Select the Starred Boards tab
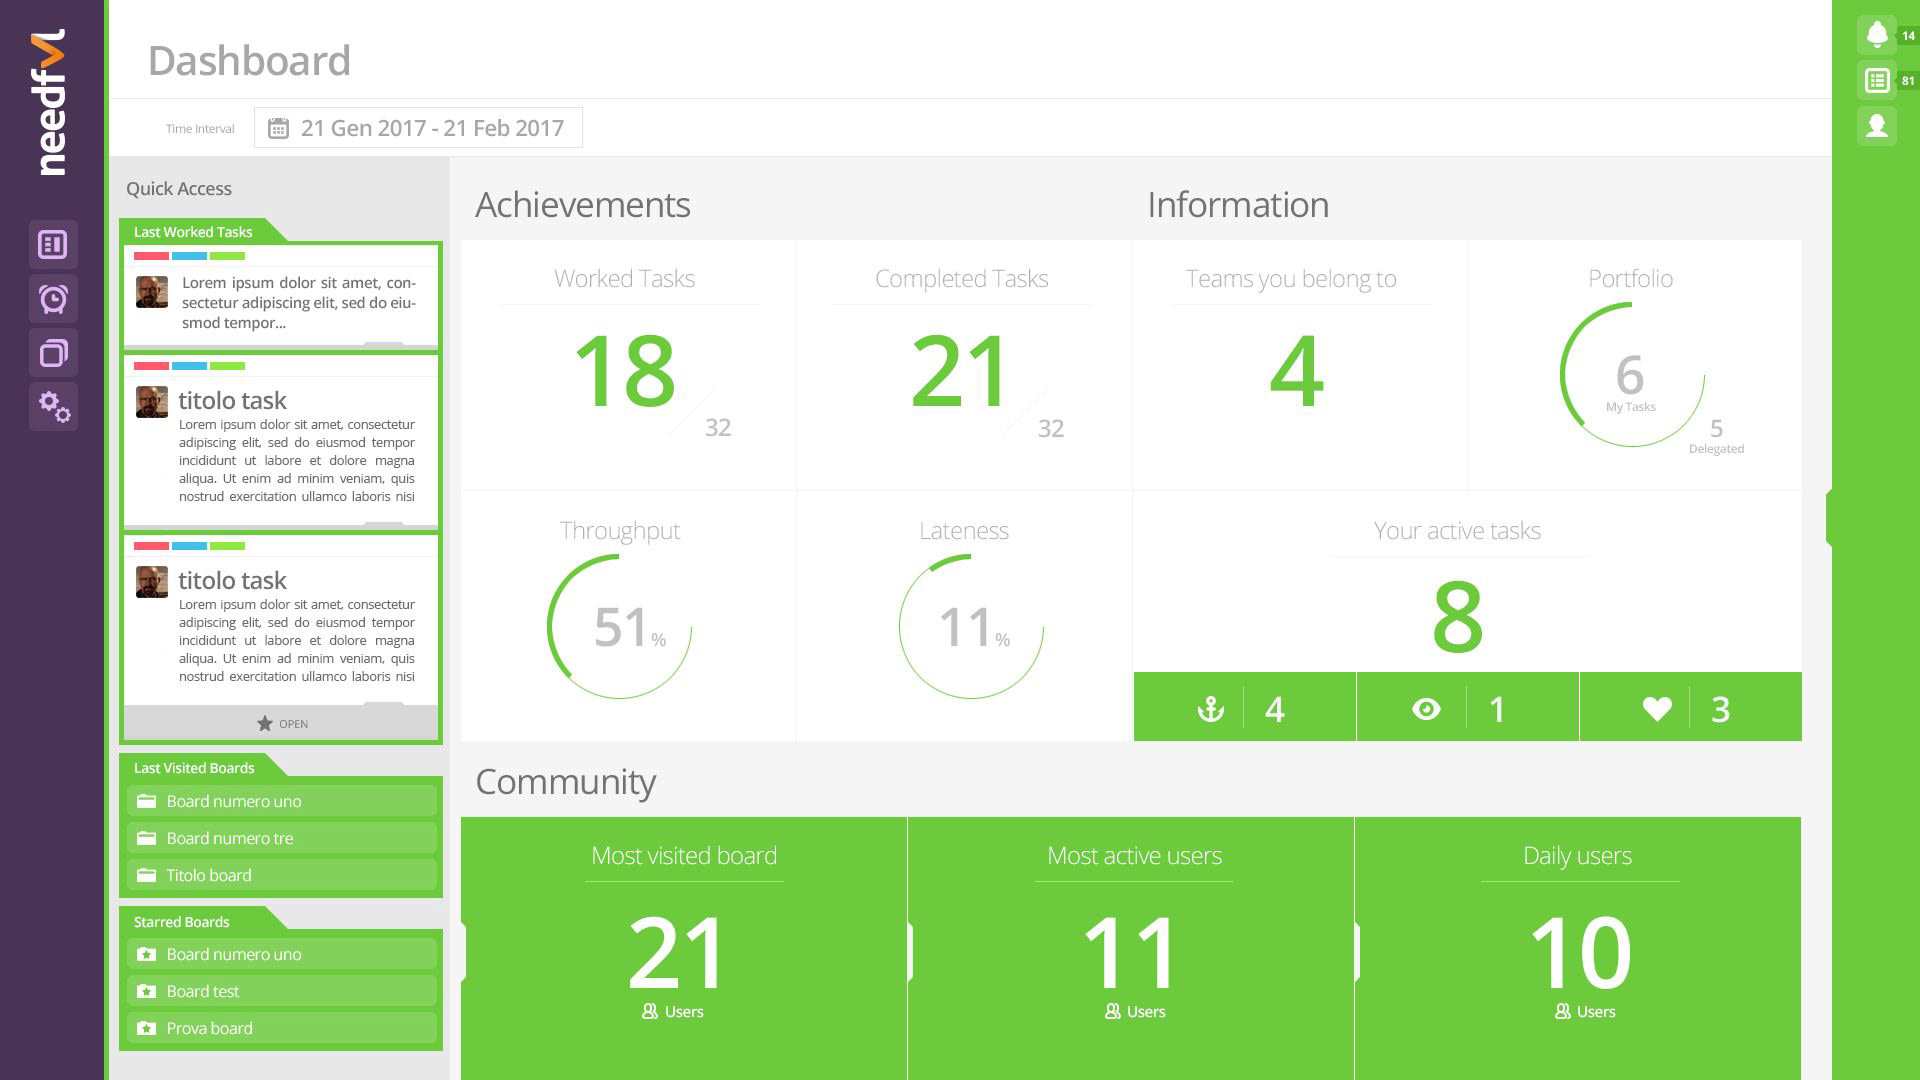The image size is (1920, 1080). [182, 922]
